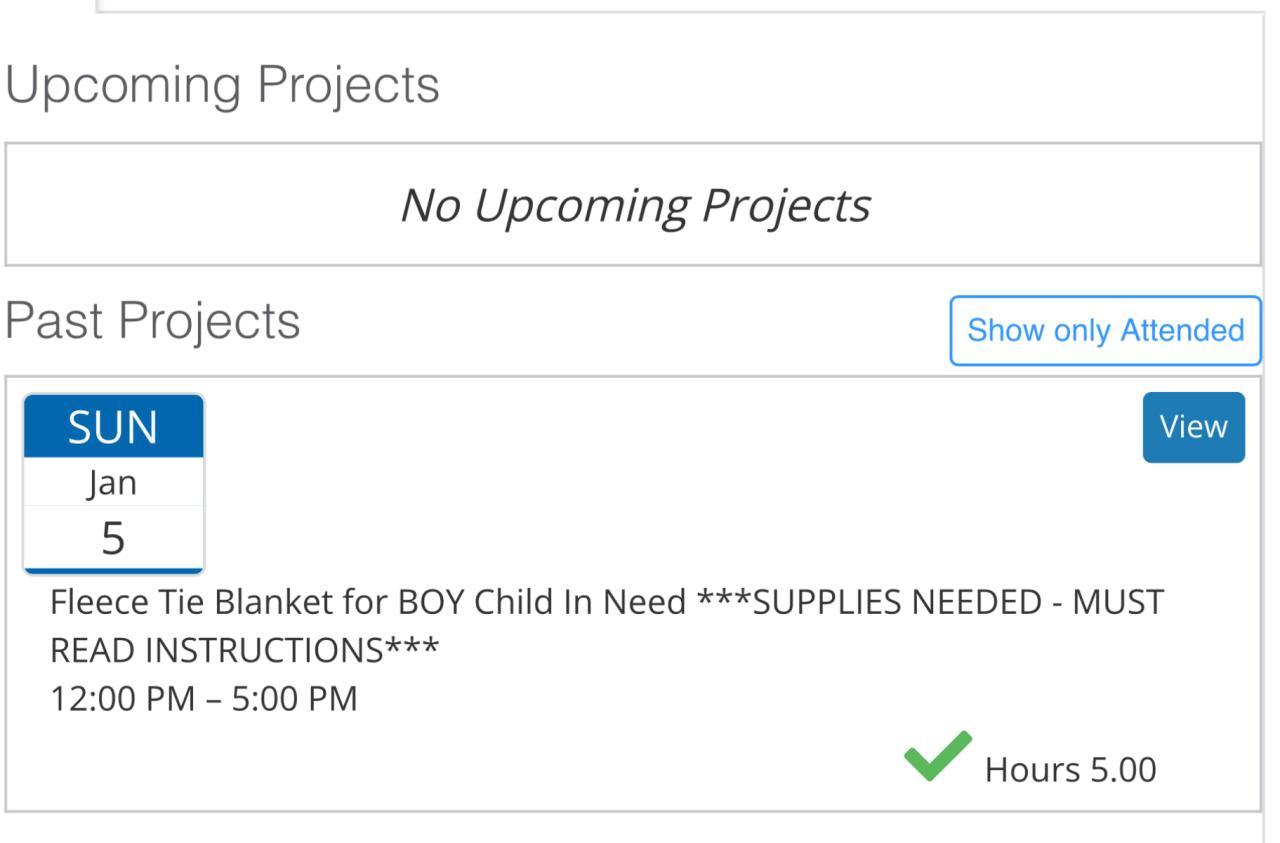Select the Upcoming Projects heading
Screen dimensions: 1280x843
click(222, 85)
